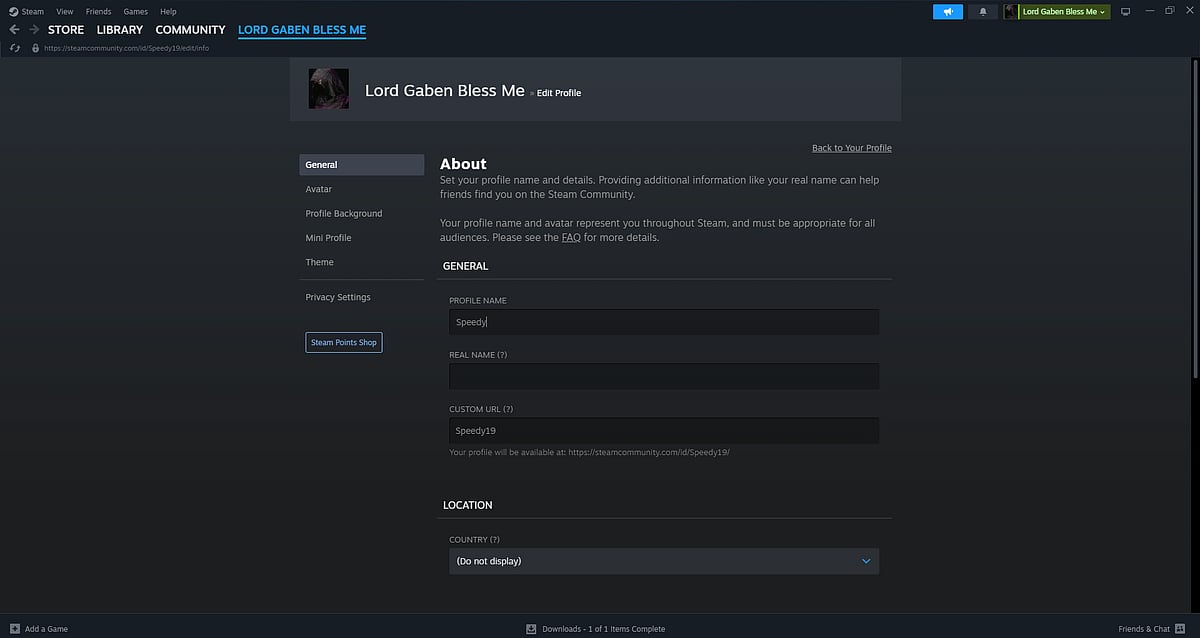Open the Friends menu
This screenshot has width=1200, height=638.
pyautogui.click(x=99, y=11)
